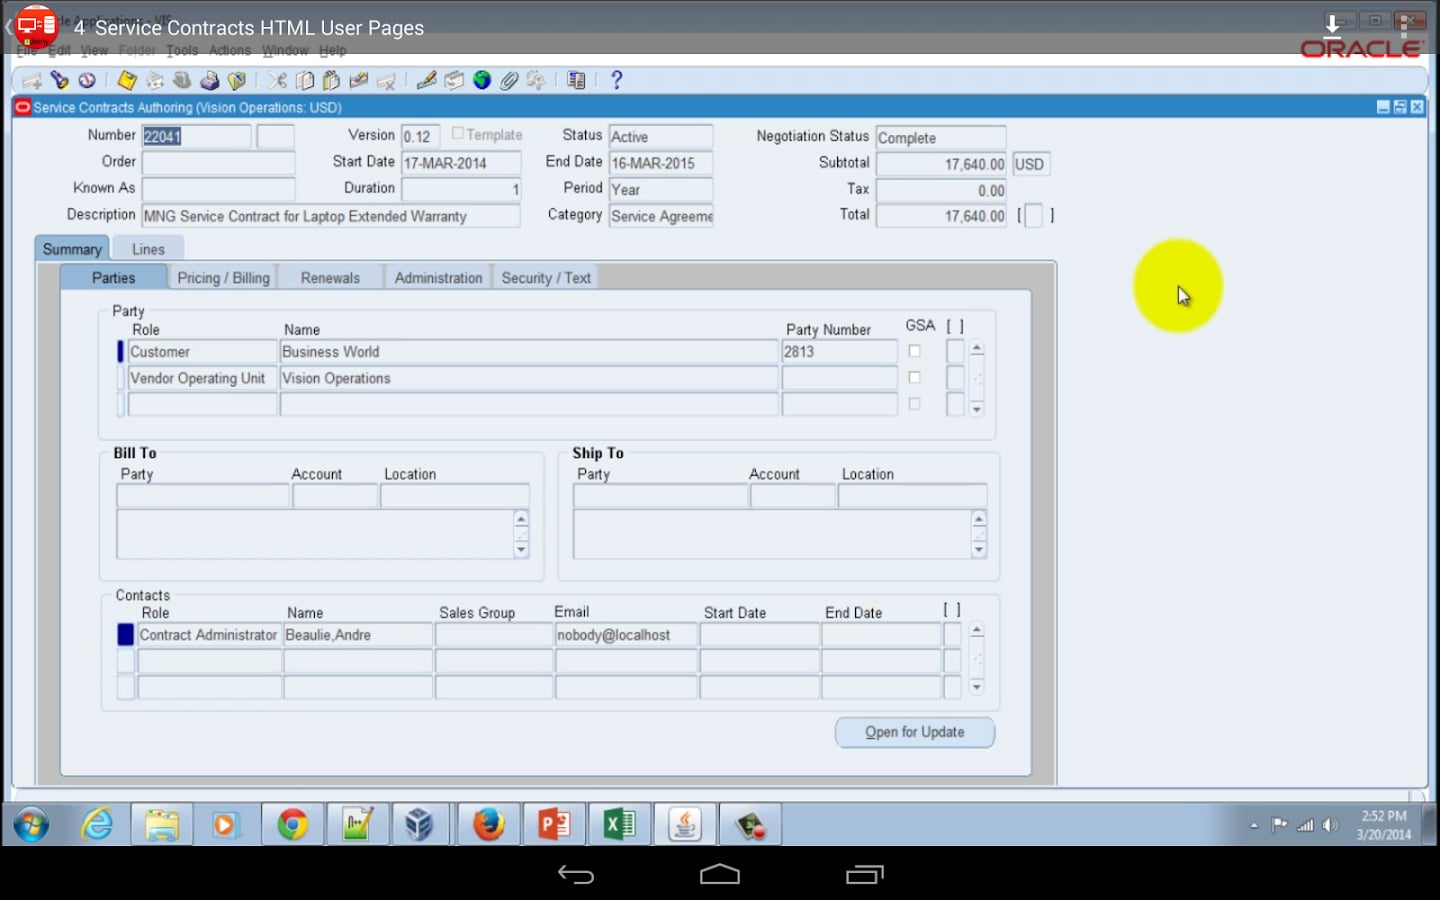Click the Save diskette toolbar icon
The height and width of the screenshot is (900, 1440).
coord(127,80)
